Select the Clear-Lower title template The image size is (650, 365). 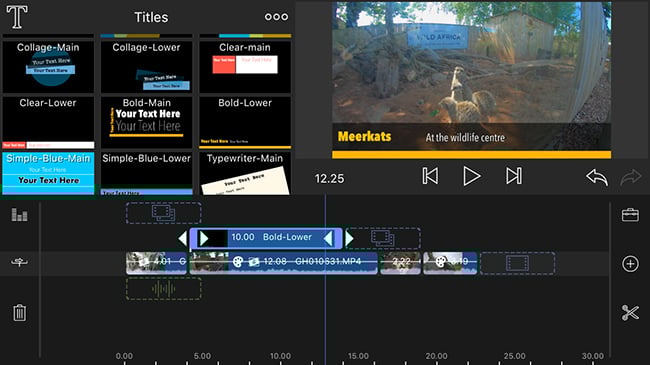tap(48, 122)
